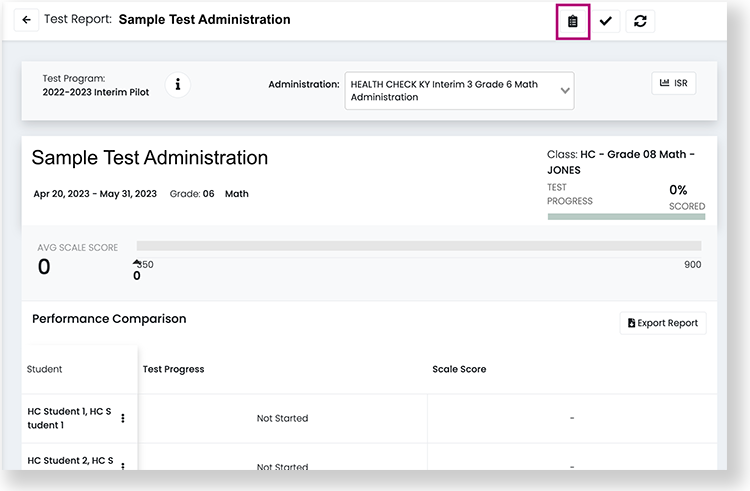
Task: Click the ISR button
Action: (x=673, y=83)
